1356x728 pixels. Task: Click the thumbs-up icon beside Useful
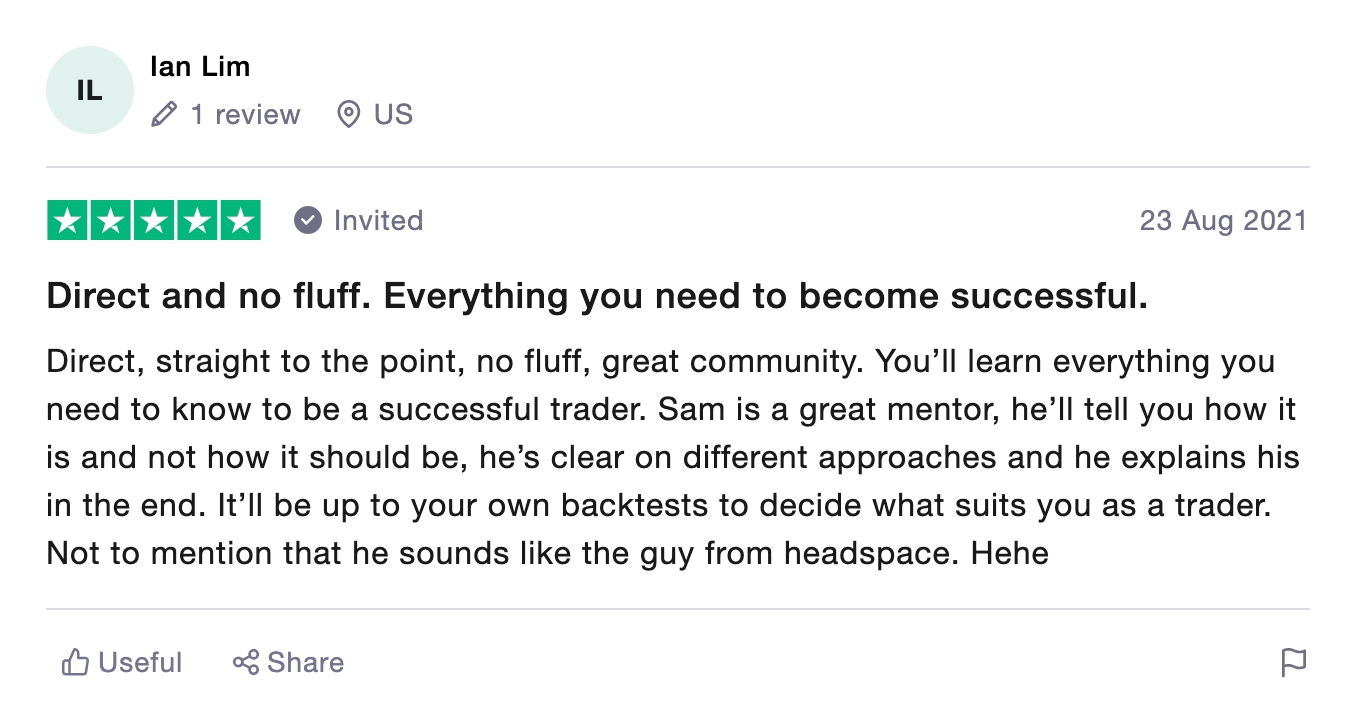point(75,663)
